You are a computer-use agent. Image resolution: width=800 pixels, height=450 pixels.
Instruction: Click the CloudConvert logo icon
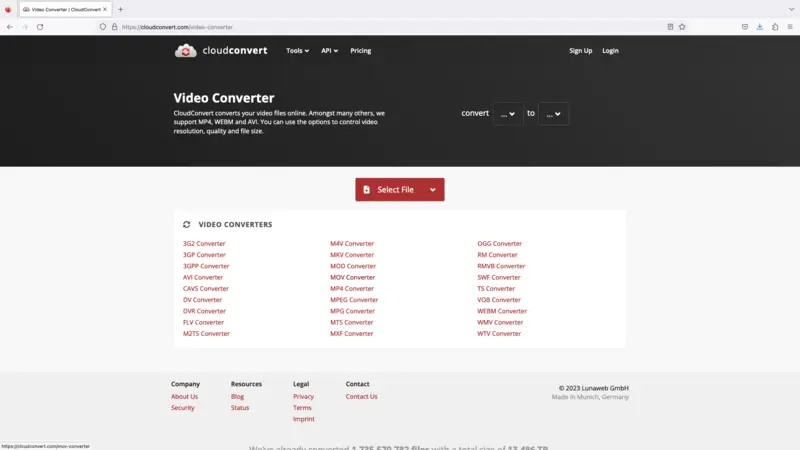[185, 51]
